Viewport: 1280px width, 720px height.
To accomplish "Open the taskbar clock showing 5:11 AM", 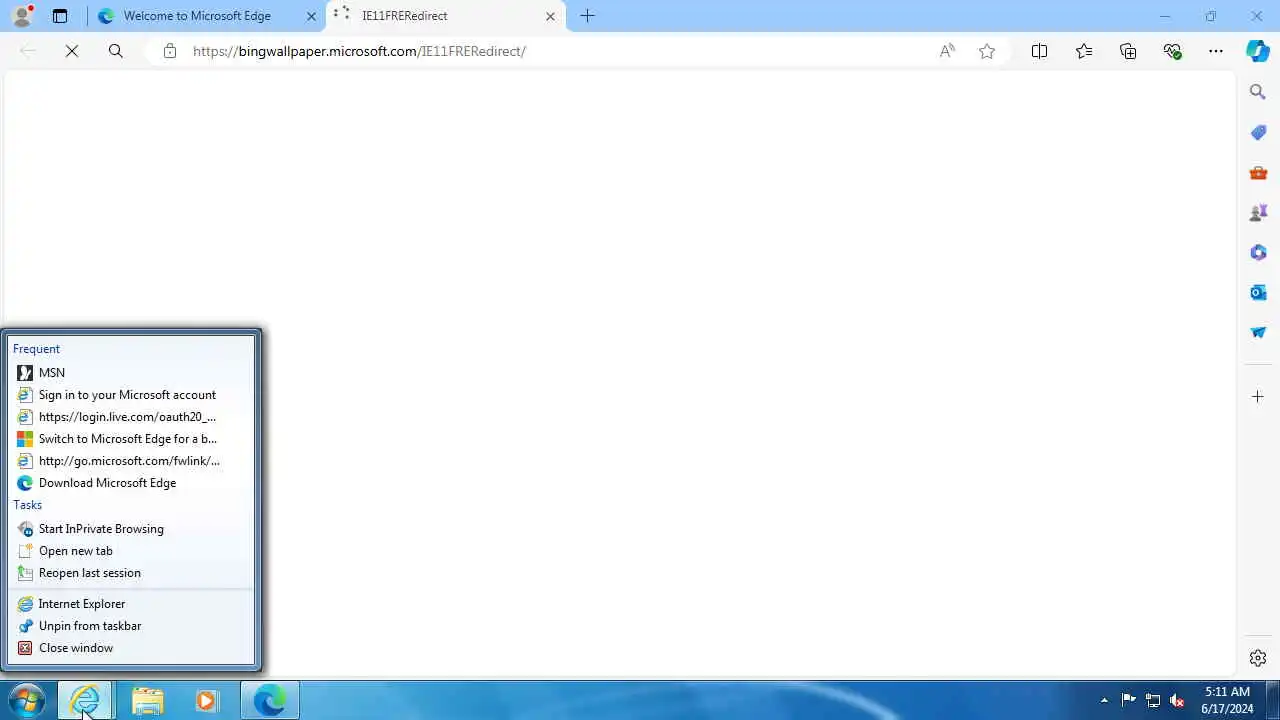I will tap(1227, 700).
